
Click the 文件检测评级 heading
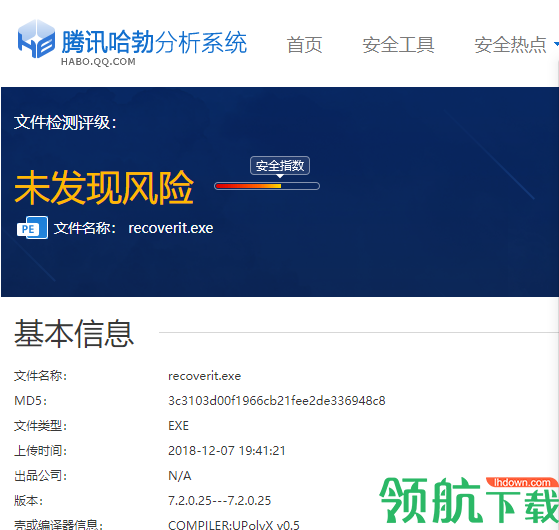65,123
